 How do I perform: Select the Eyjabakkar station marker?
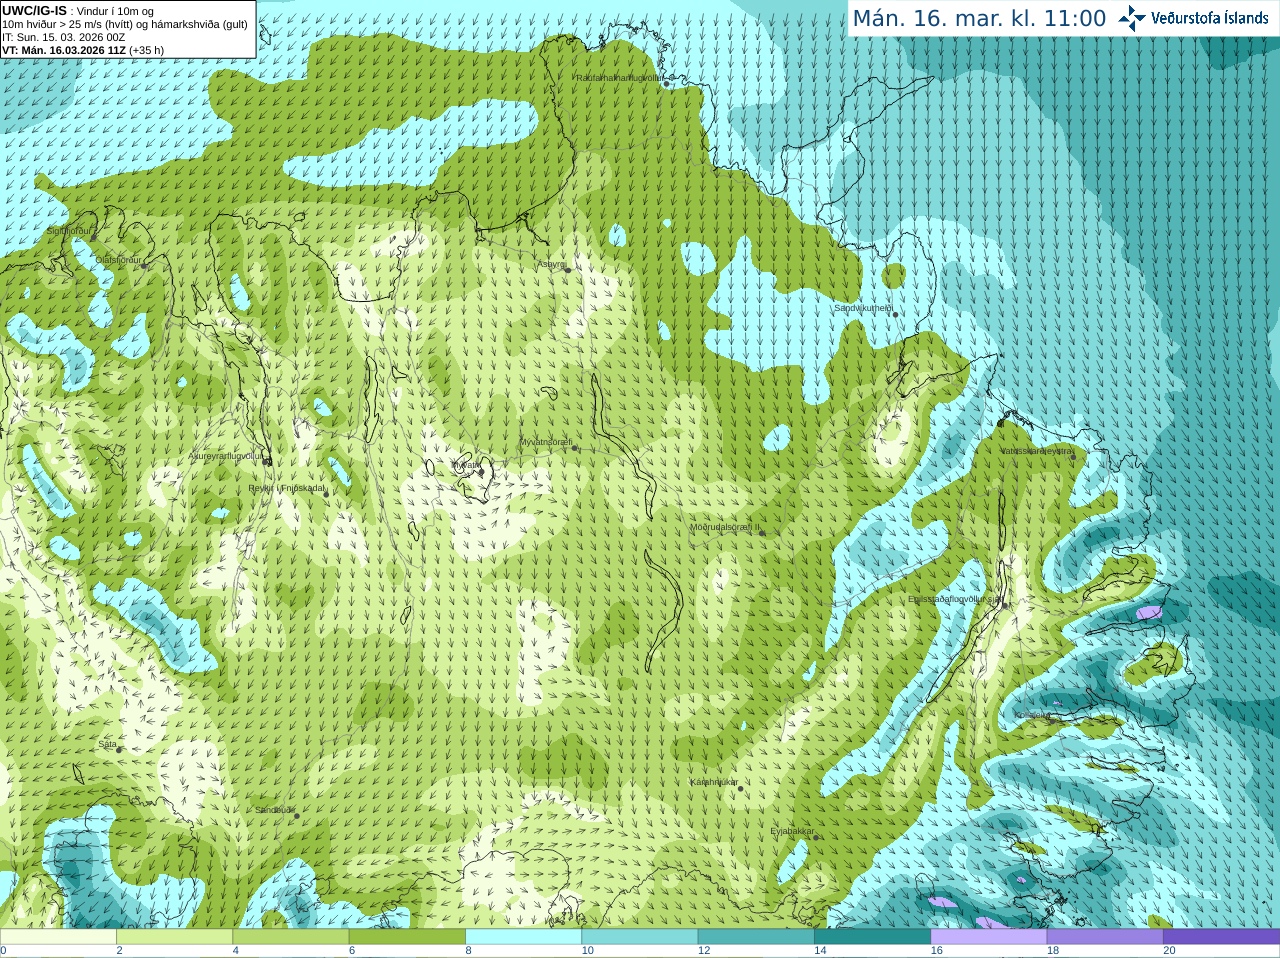[x=816, y=837]
